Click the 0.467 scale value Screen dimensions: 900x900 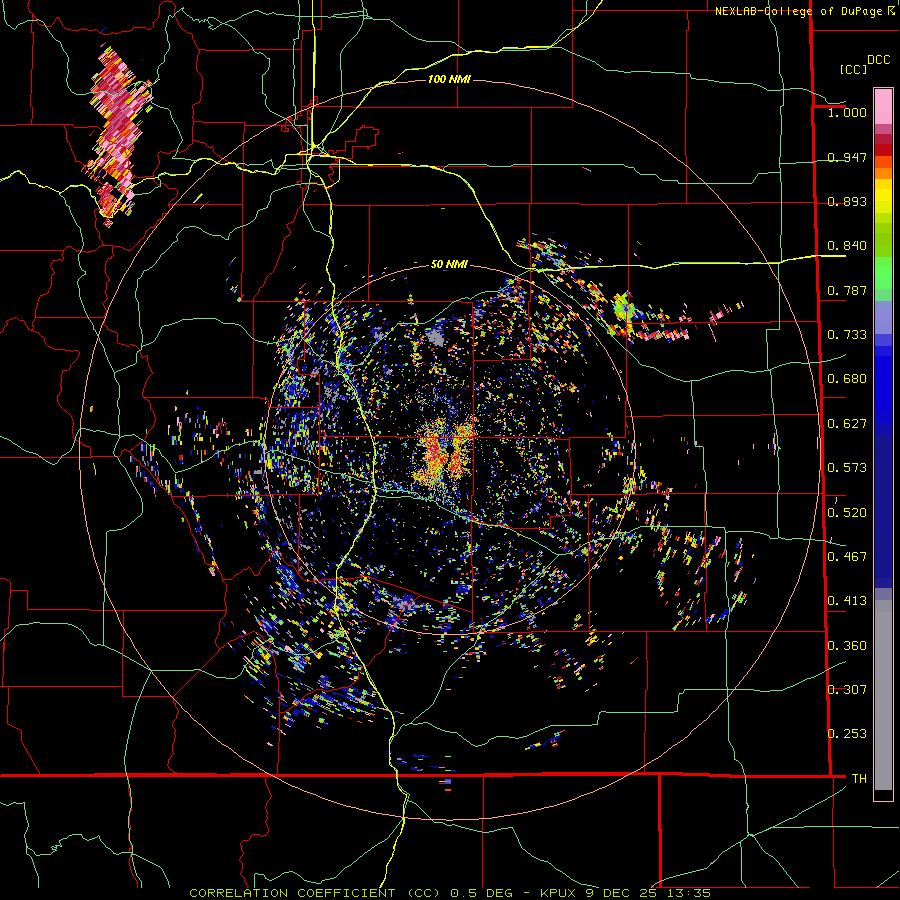pos(847,557)
